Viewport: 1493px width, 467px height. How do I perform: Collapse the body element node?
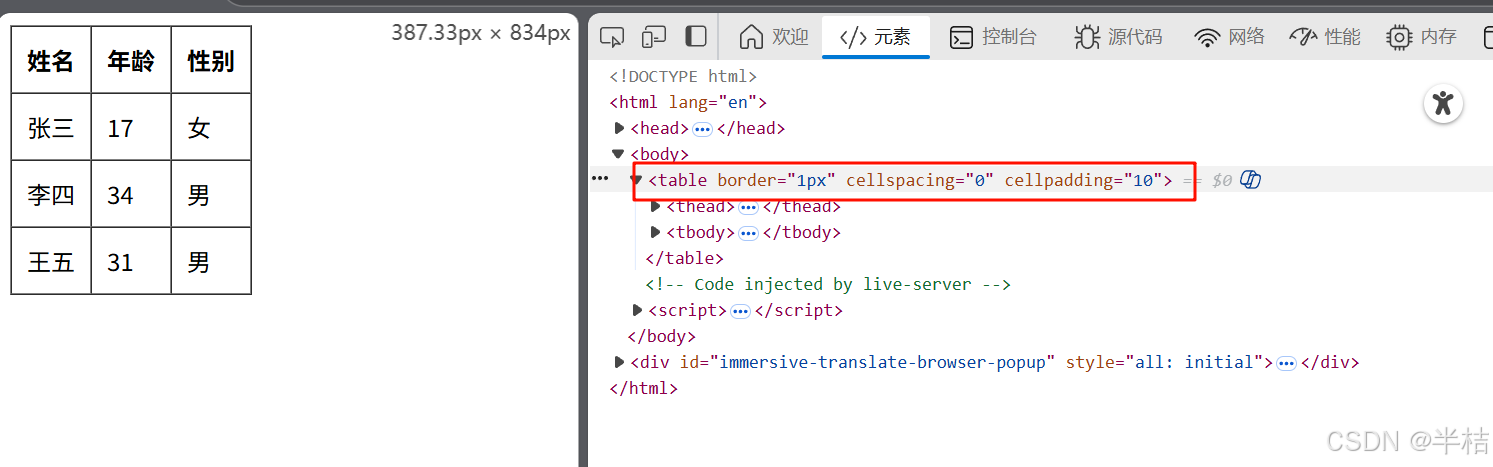619,154
